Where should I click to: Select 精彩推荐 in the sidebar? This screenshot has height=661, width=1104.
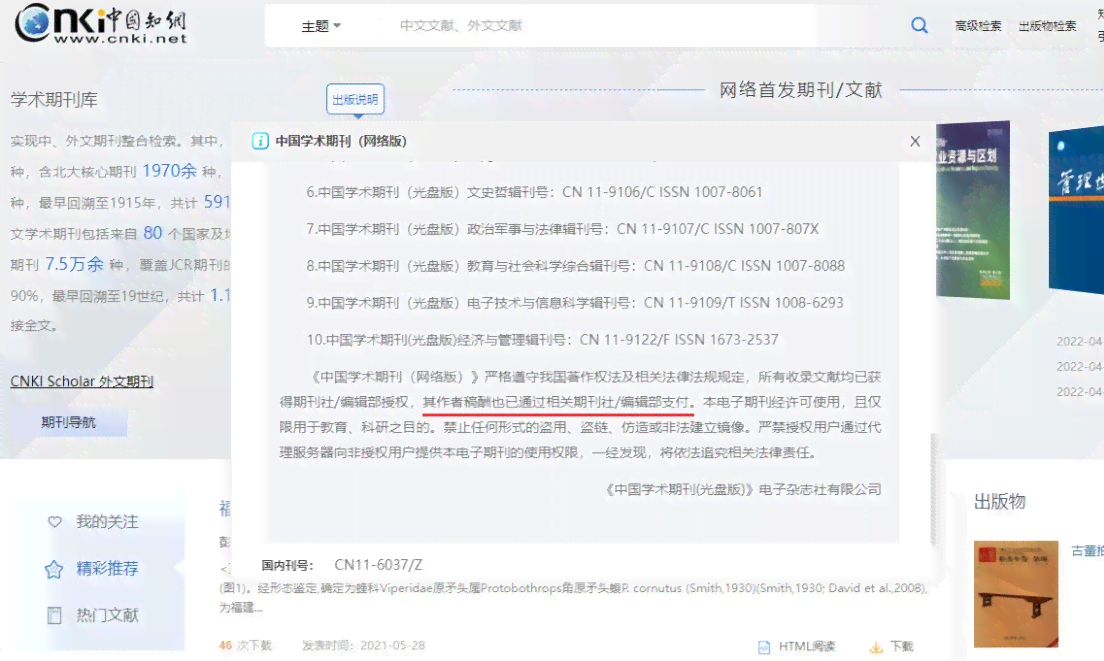[107, 568]
